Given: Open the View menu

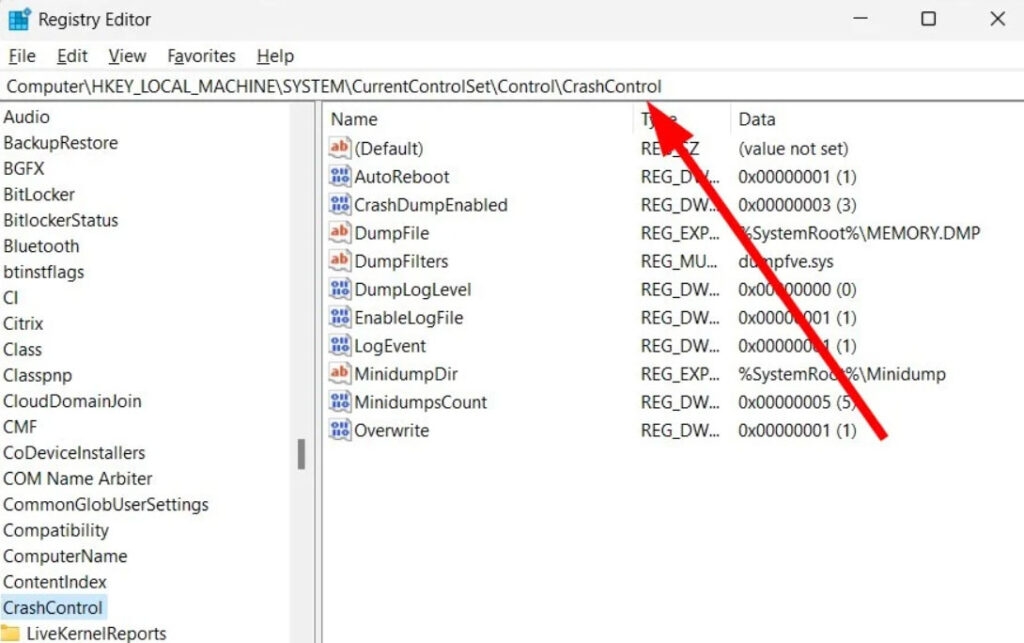Looking at the screenshot, I should pos(127,56).
